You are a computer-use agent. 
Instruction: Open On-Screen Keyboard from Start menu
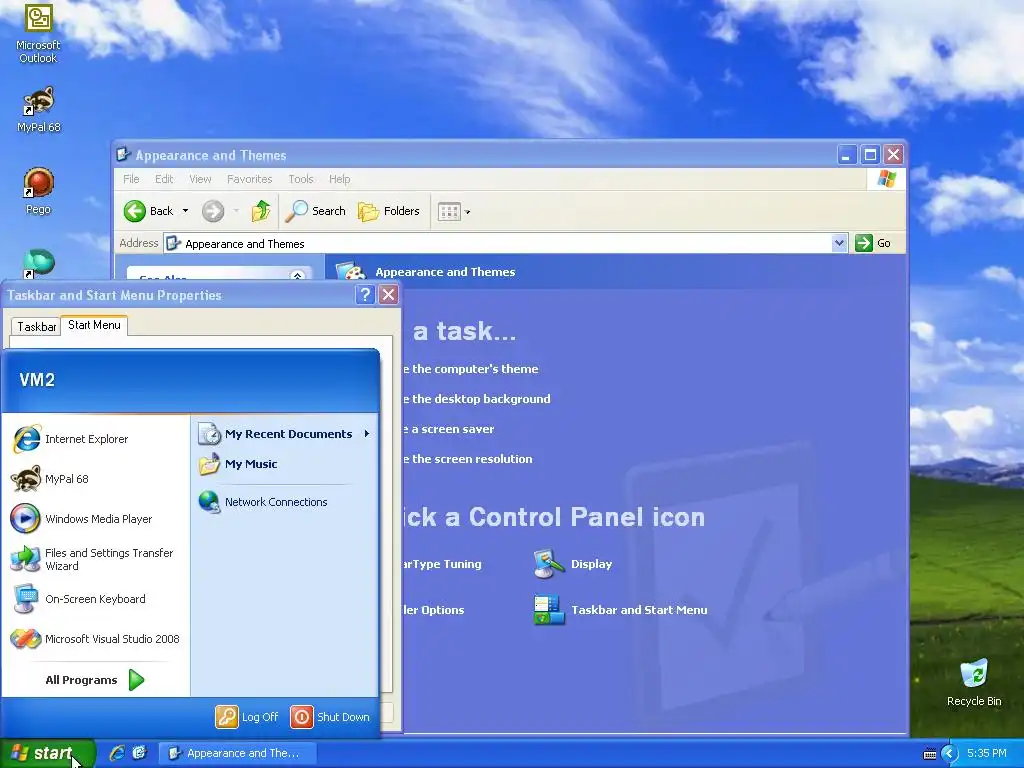(x=97, y=599)
